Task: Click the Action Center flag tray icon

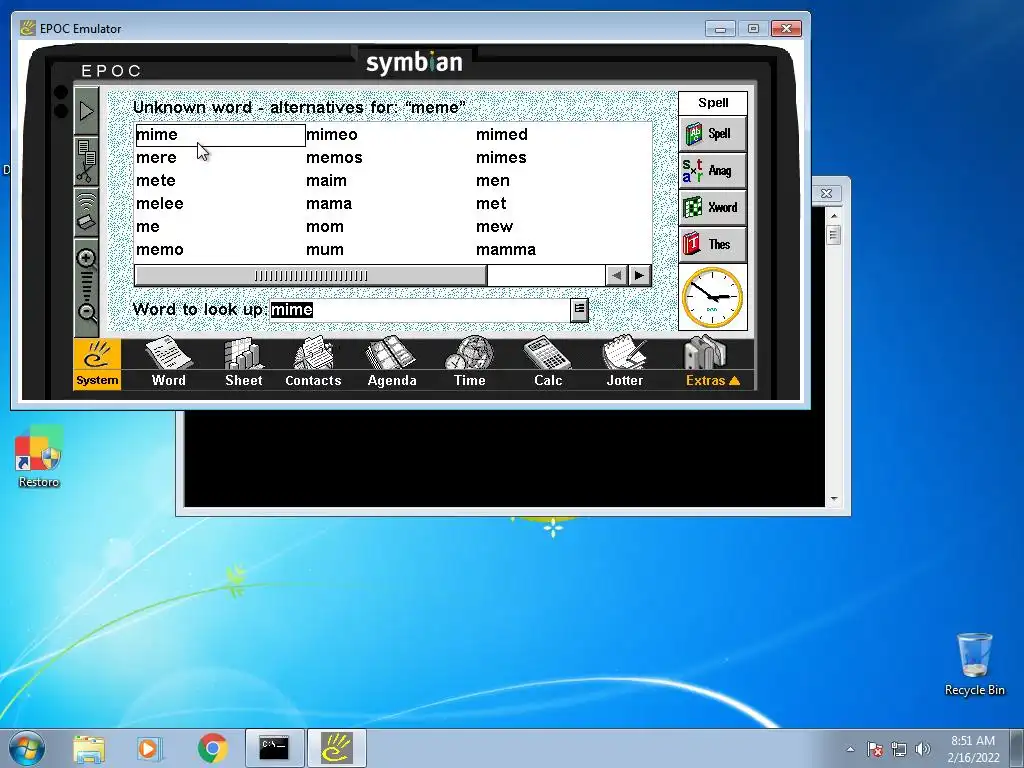Action: click(x=874, y=749)
